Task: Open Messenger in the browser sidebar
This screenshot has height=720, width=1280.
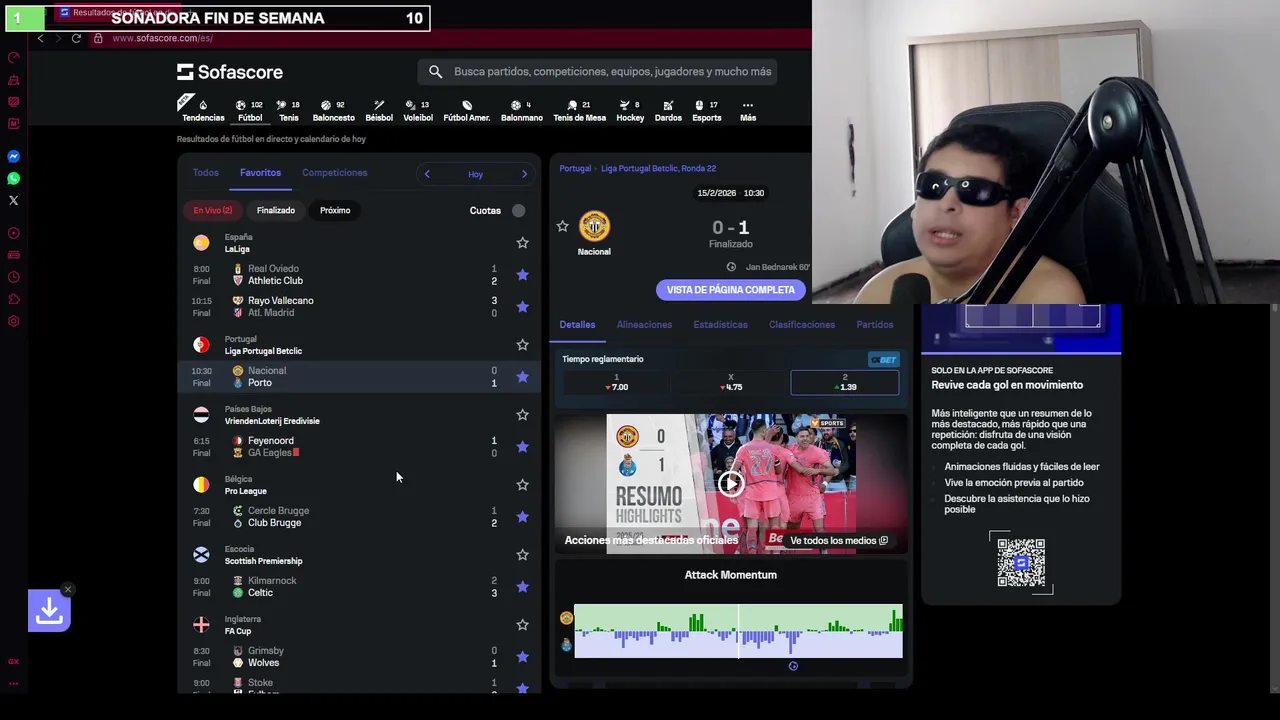Action: point(14,157)
